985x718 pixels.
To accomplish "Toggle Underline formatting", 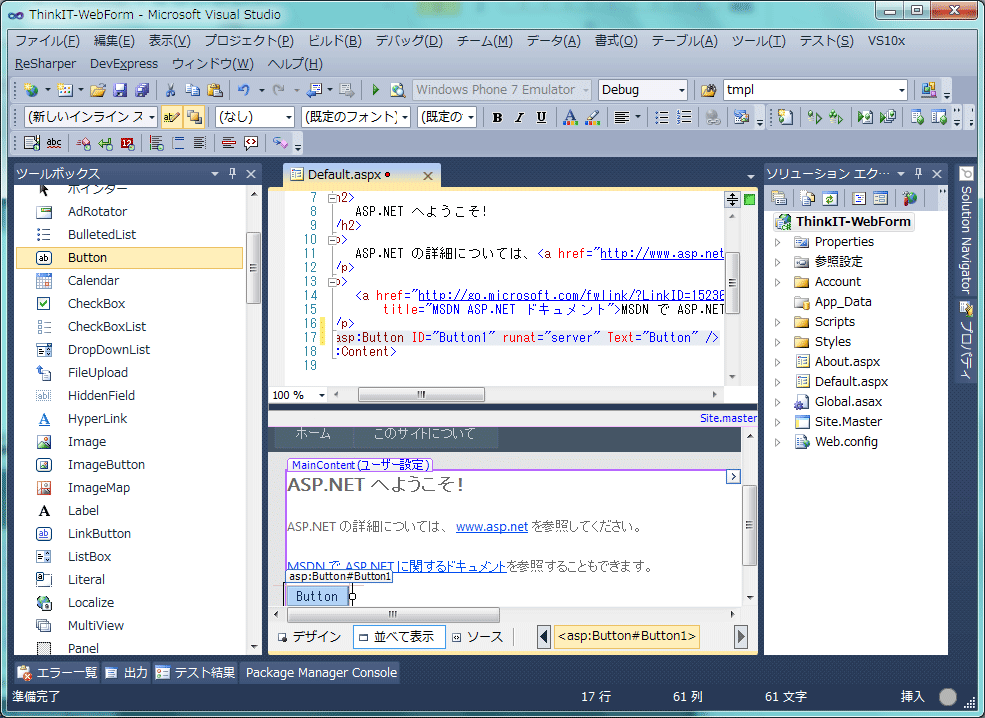I will click(541, 117).
